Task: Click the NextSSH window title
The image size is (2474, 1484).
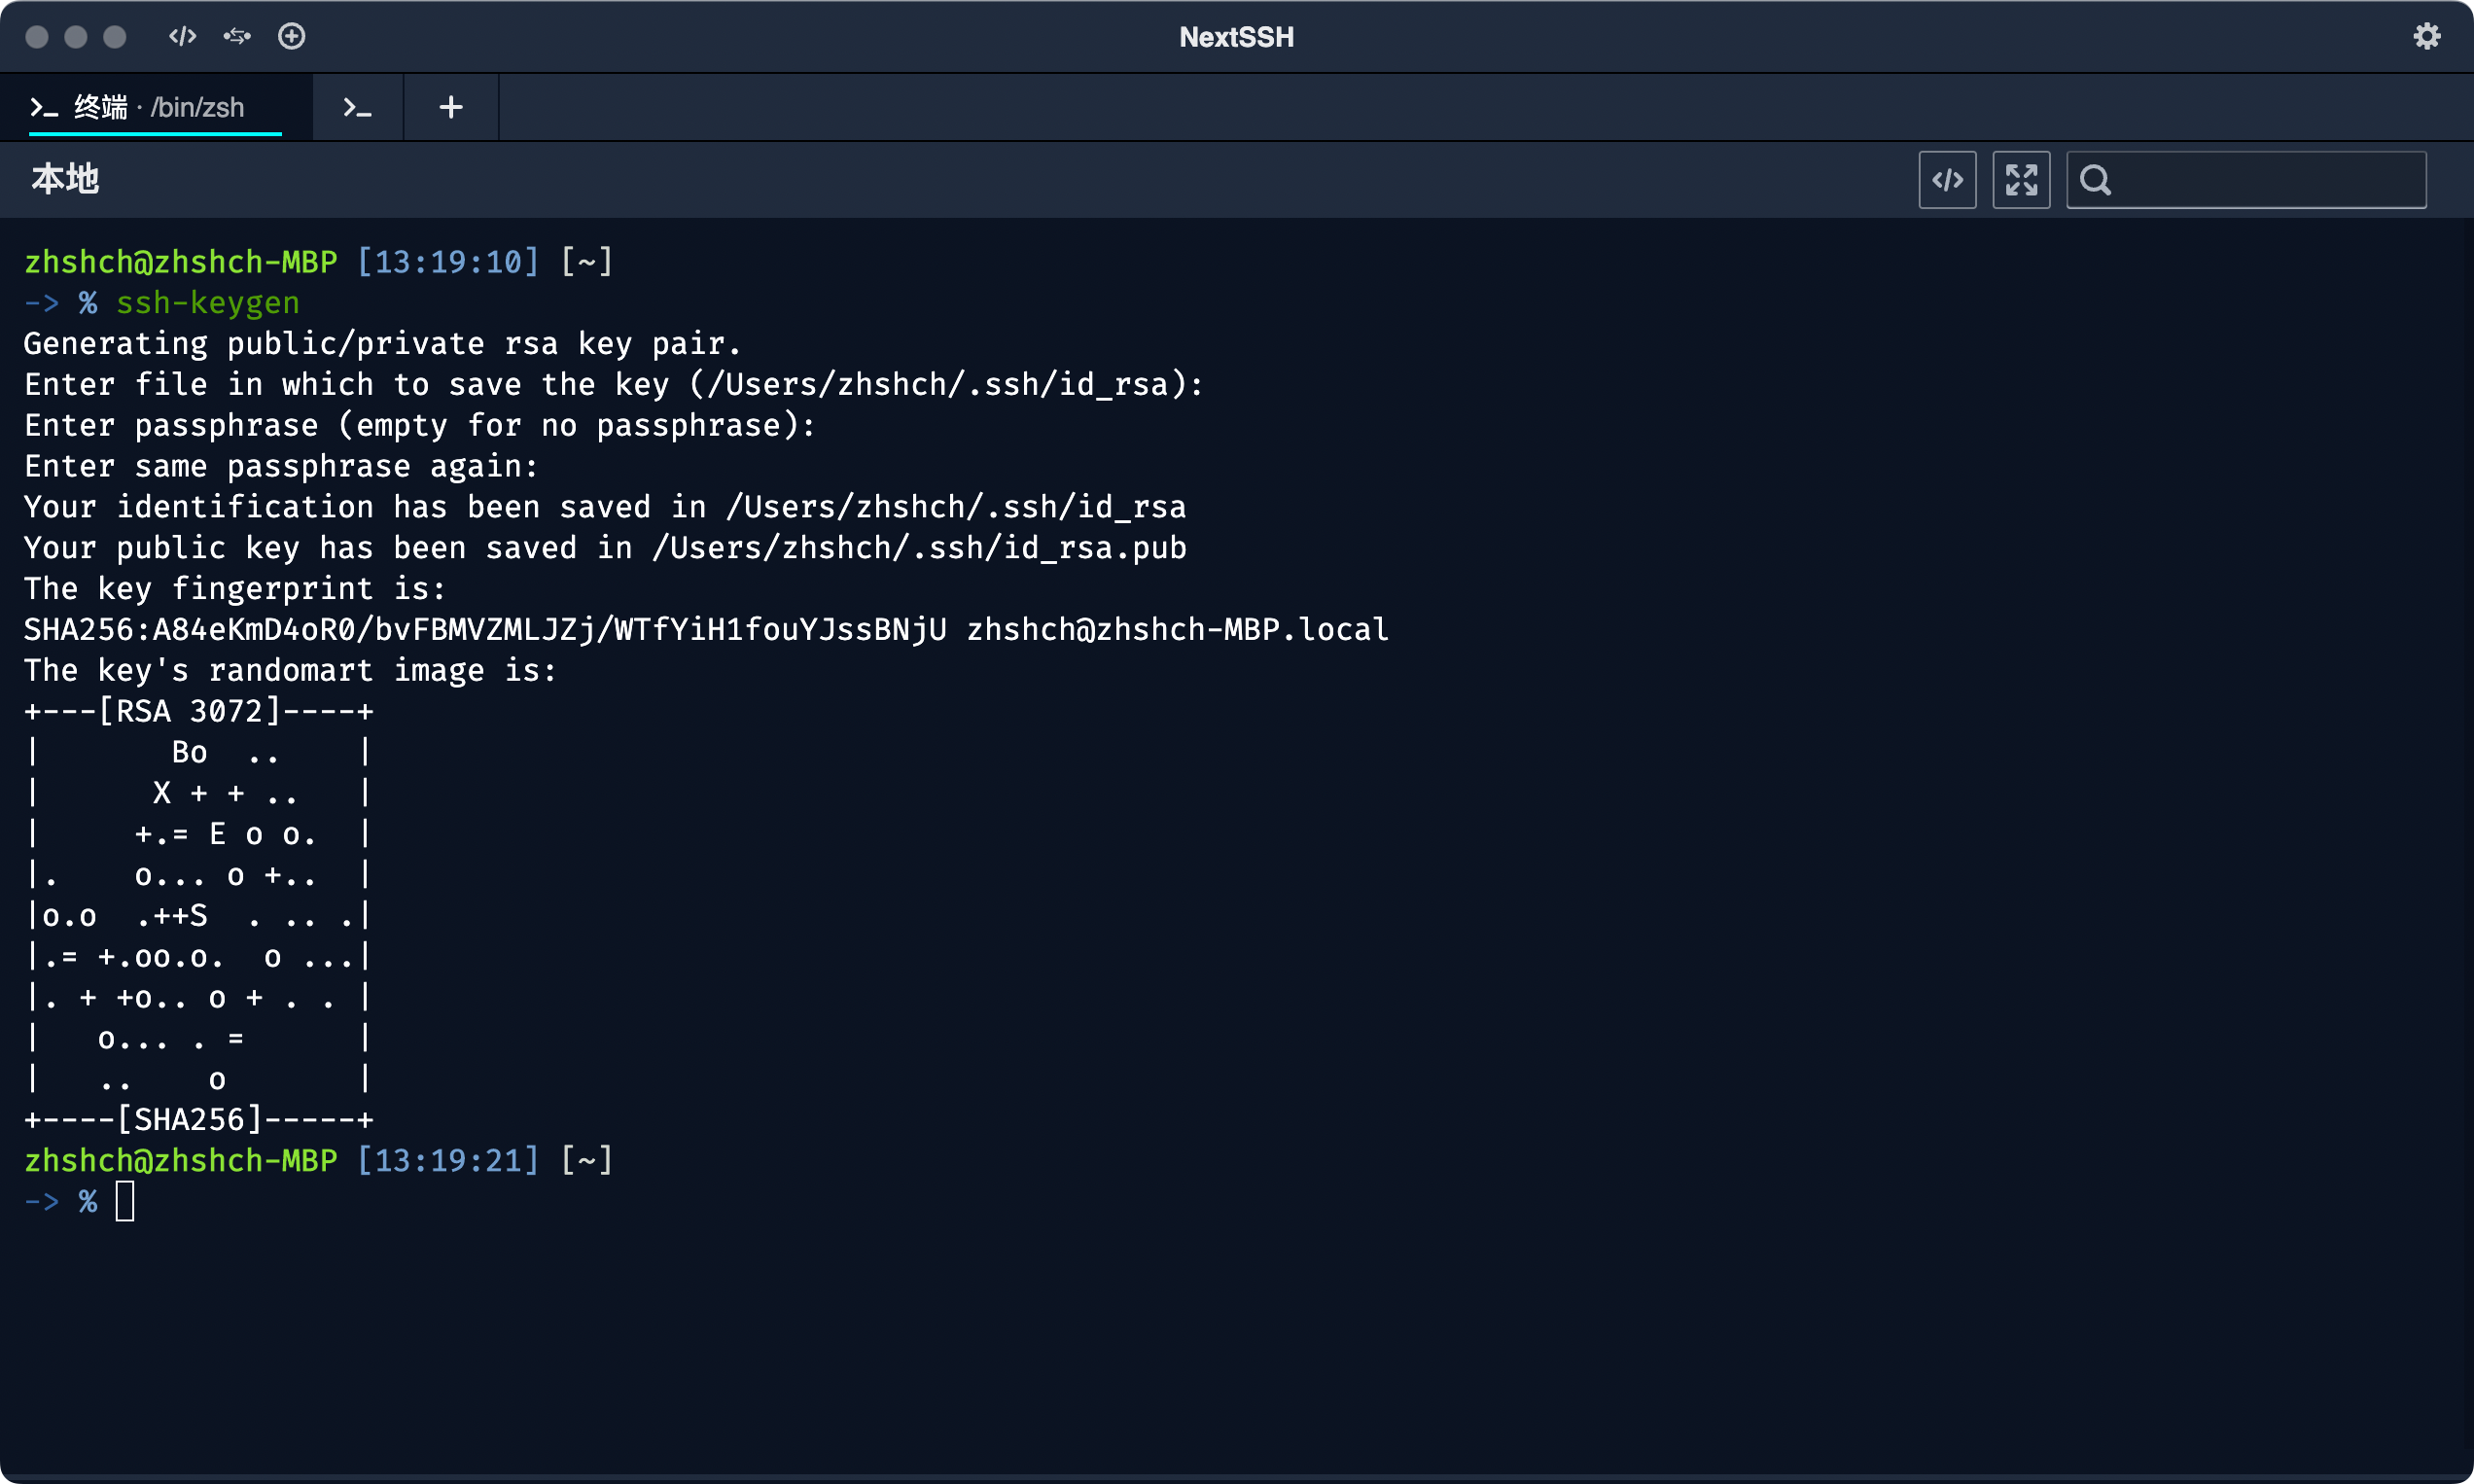Action: pyautogui.click(x=1236, y=37)
